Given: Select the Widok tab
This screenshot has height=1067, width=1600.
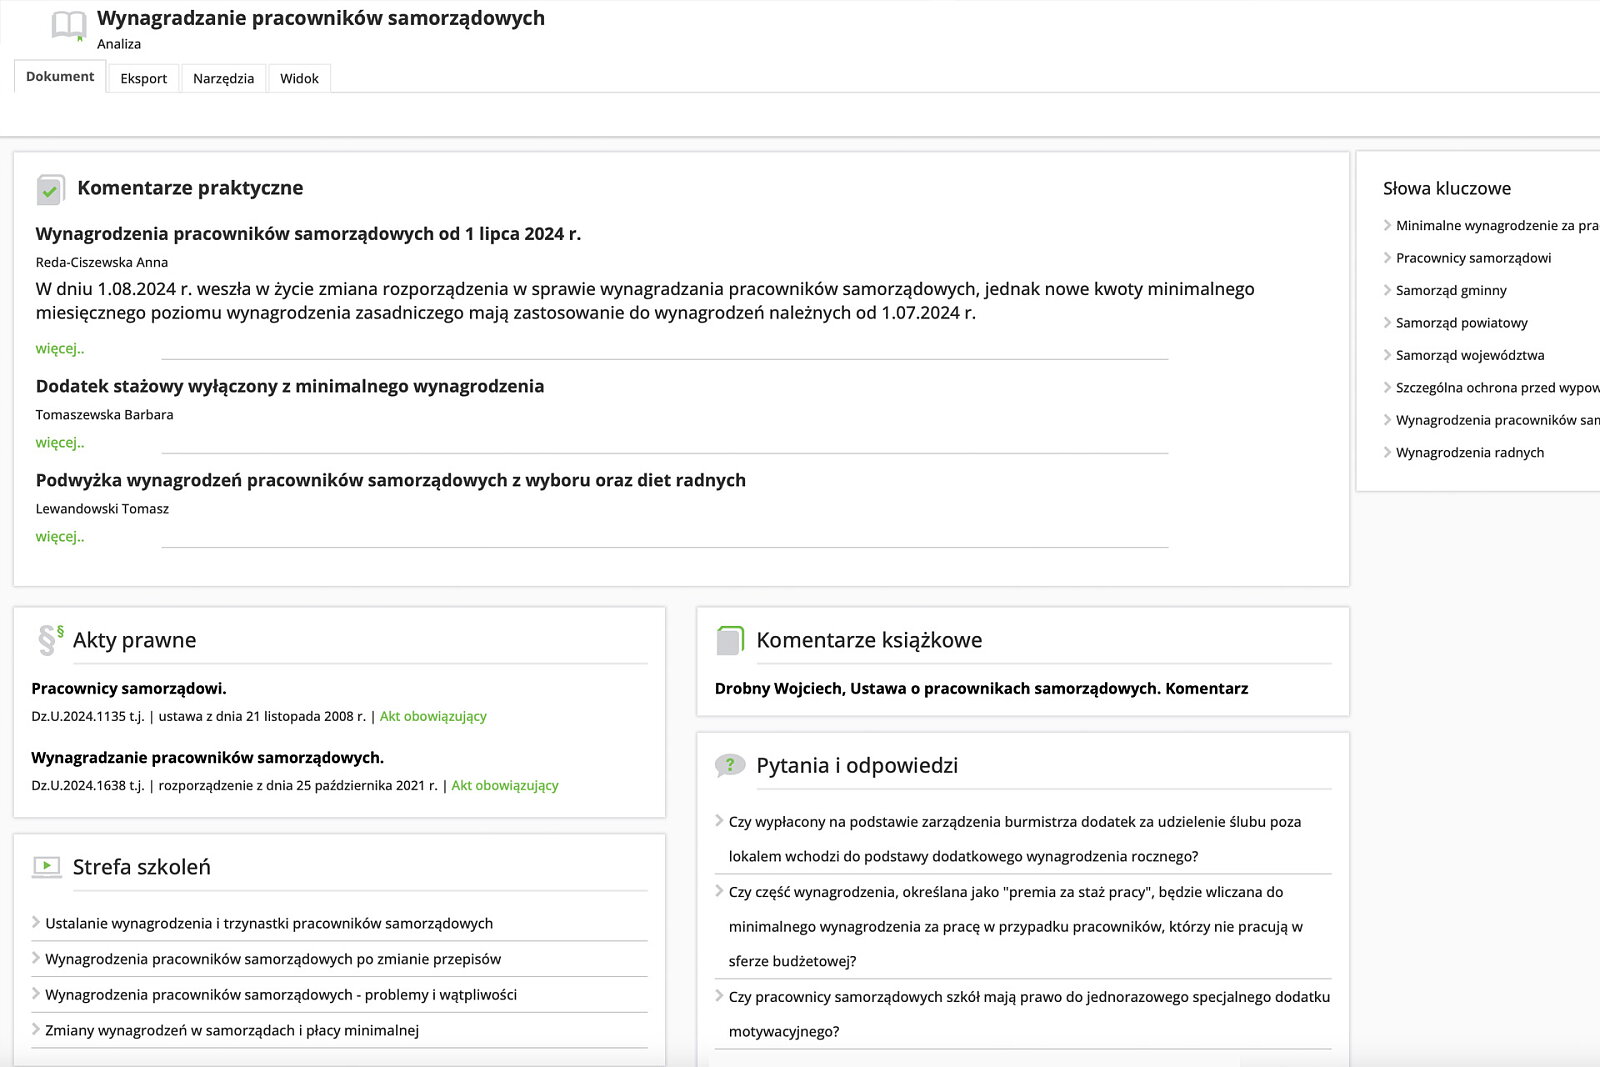Looking at the screenshot, I should 299,78.
